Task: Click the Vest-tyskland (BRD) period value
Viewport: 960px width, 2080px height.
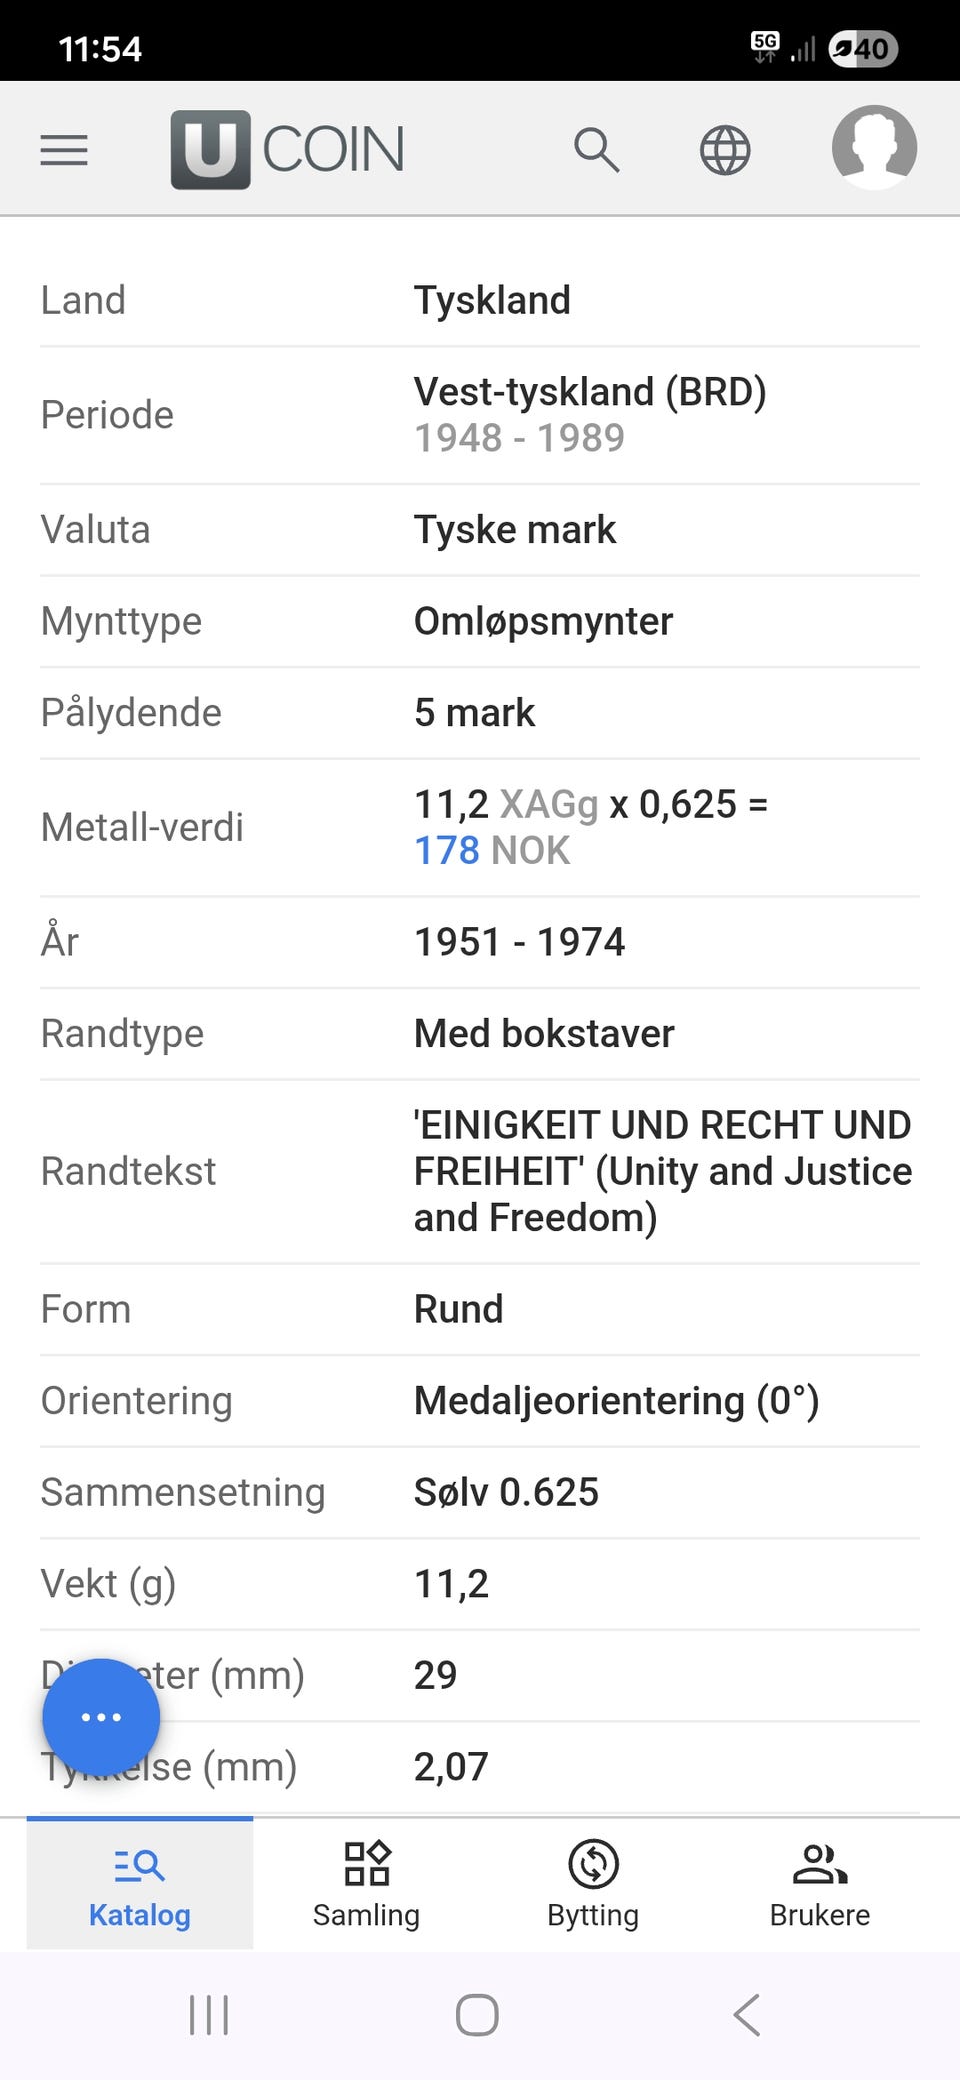Action: pyautogui.click(x=591, y=391)
